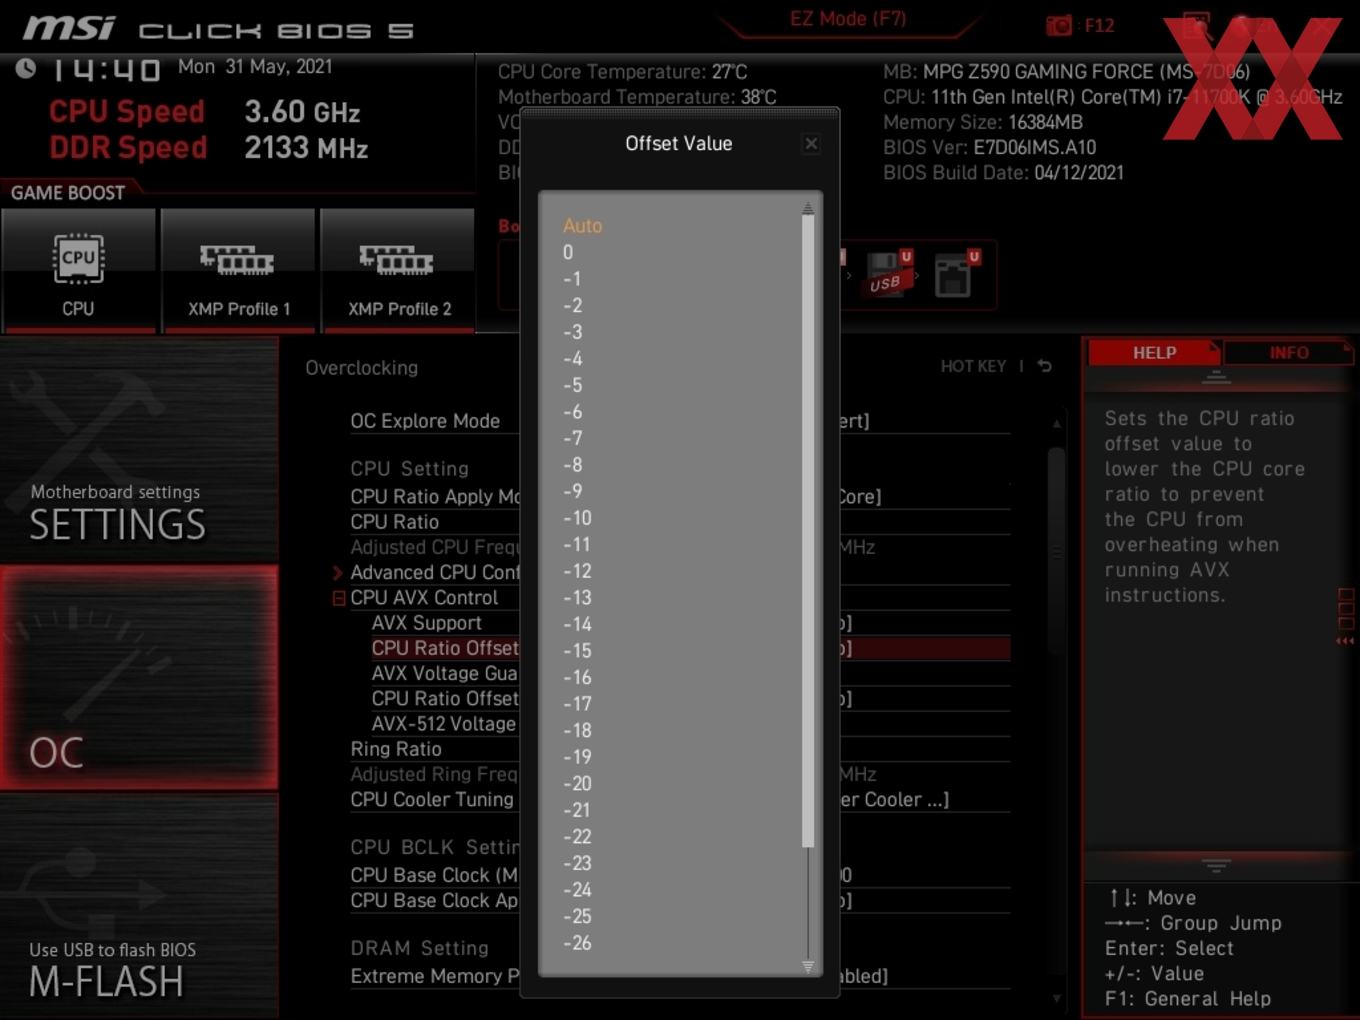Choose offset value -10
The height and width of the screenshot is (1020, 1360).
577,518
